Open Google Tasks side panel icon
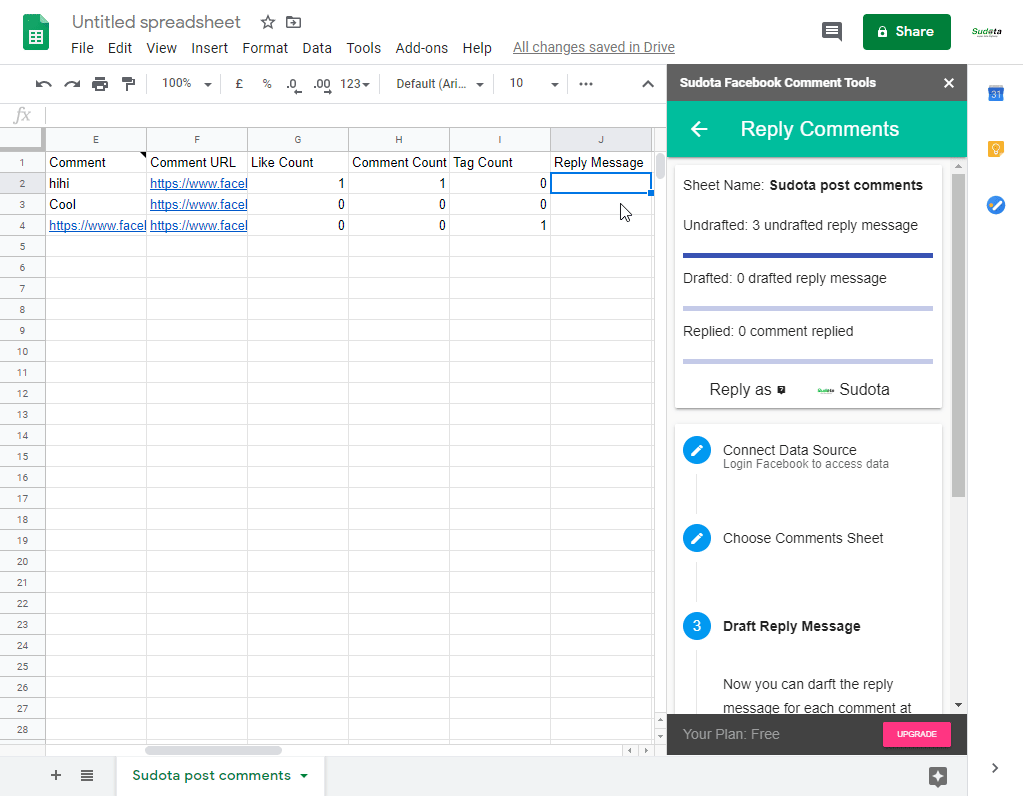Screen dimensions: 1023x796 [x=996, y=206]
